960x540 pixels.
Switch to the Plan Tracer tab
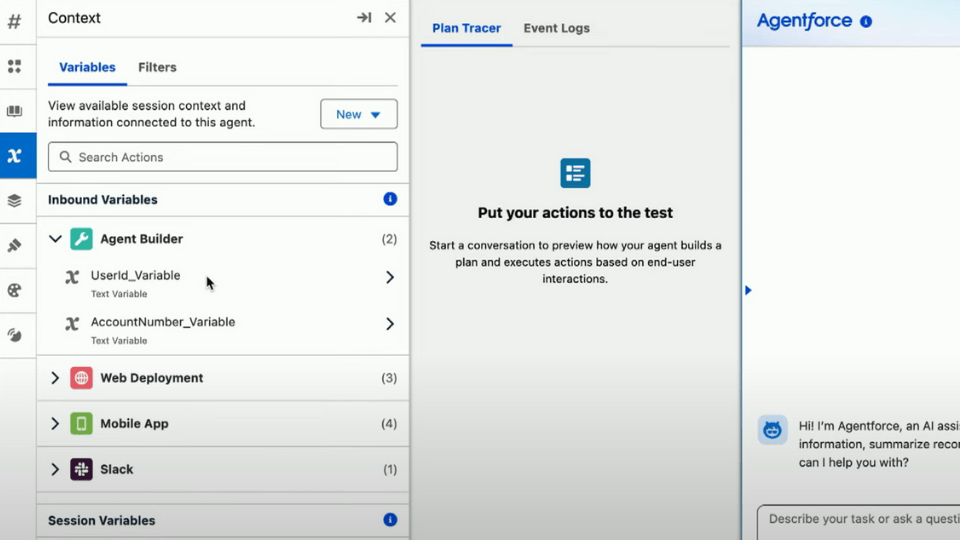click(467, 28)
